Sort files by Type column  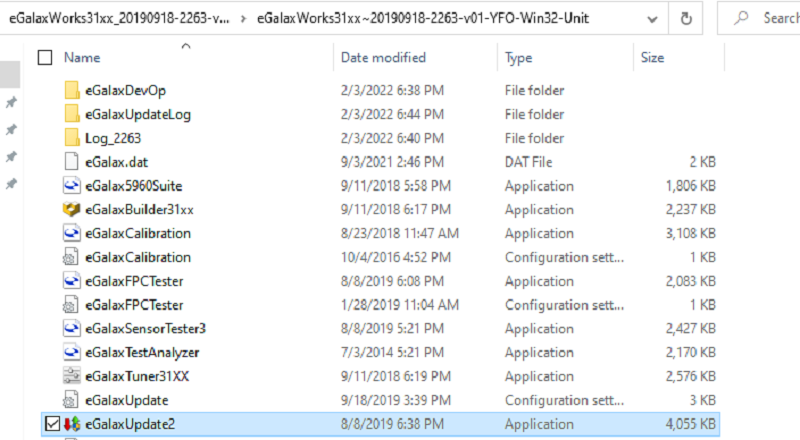point(518,58)
